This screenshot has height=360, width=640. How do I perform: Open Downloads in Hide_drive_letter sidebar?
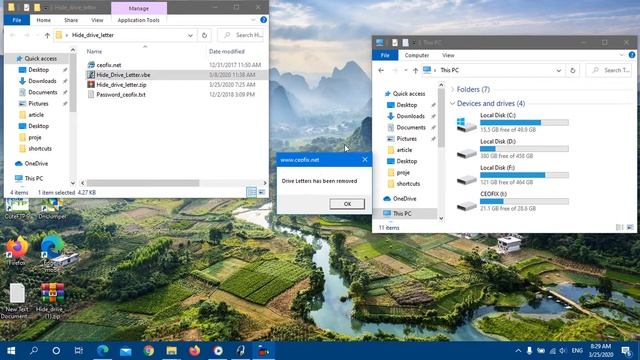42,81
